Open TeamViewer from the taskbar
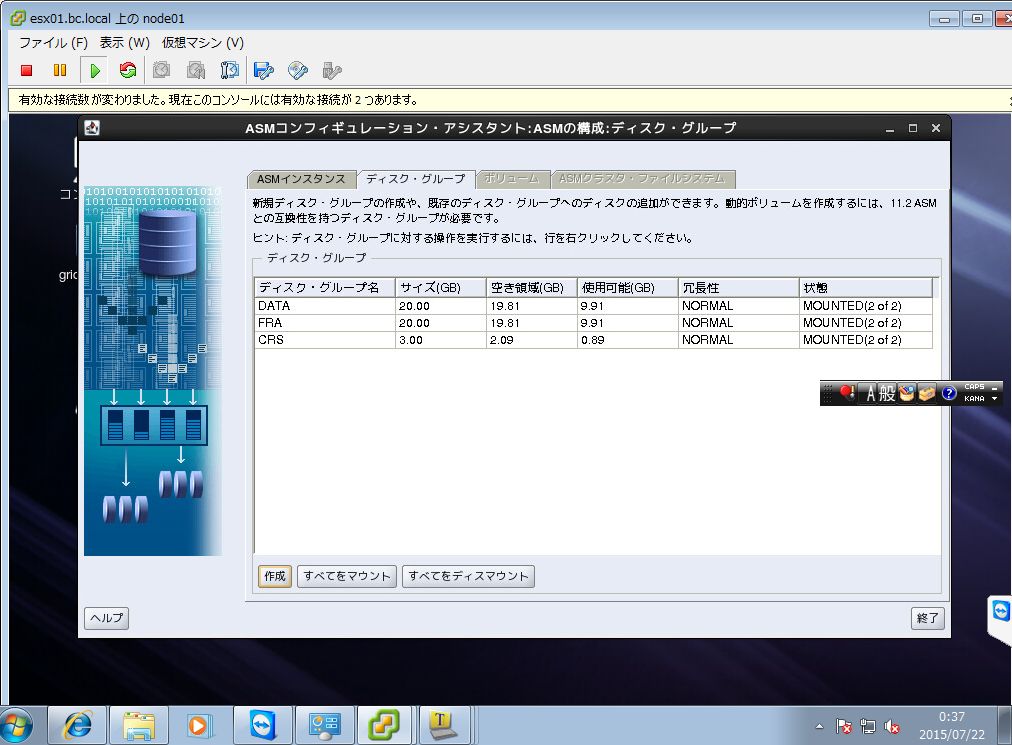The width and height of the screenshot is (1012, 745). click(263, 726)
